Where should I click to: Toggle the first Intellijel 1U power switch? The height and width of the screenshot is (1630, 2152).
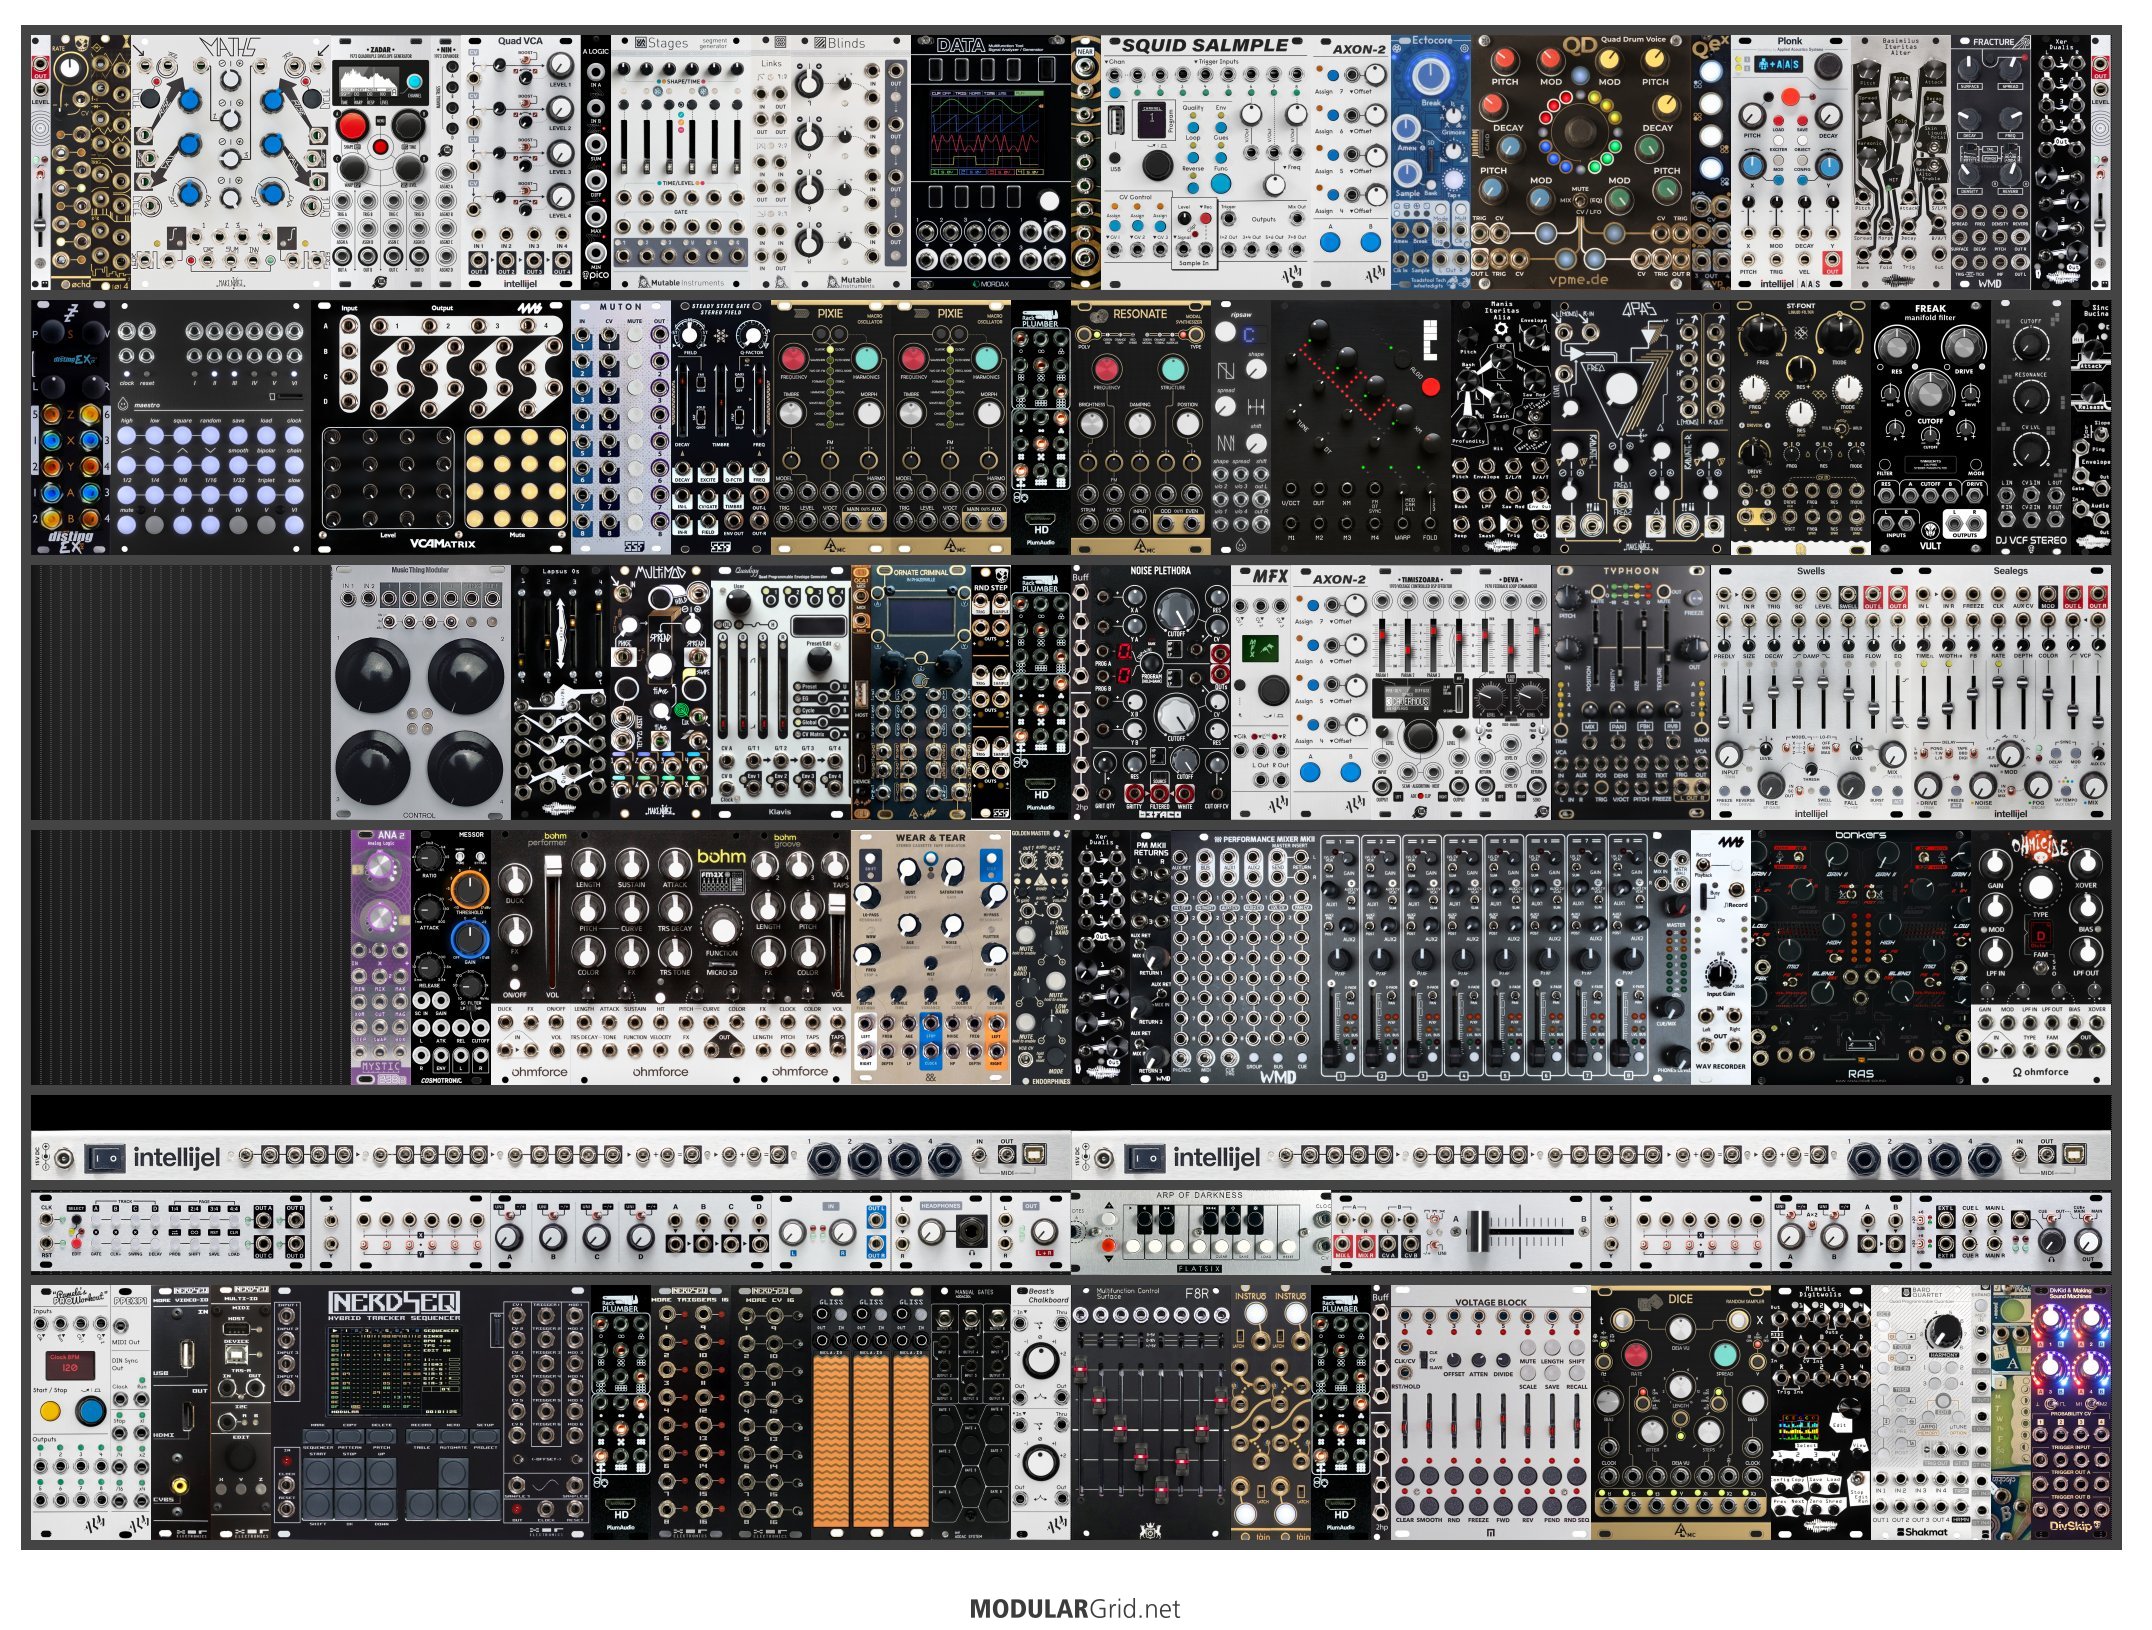104,1158
